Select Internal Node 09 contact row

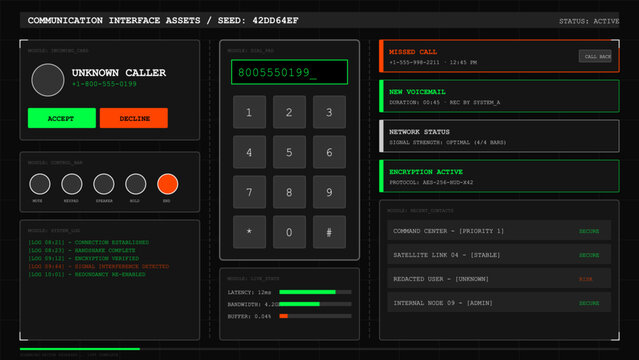pos(499,303)
